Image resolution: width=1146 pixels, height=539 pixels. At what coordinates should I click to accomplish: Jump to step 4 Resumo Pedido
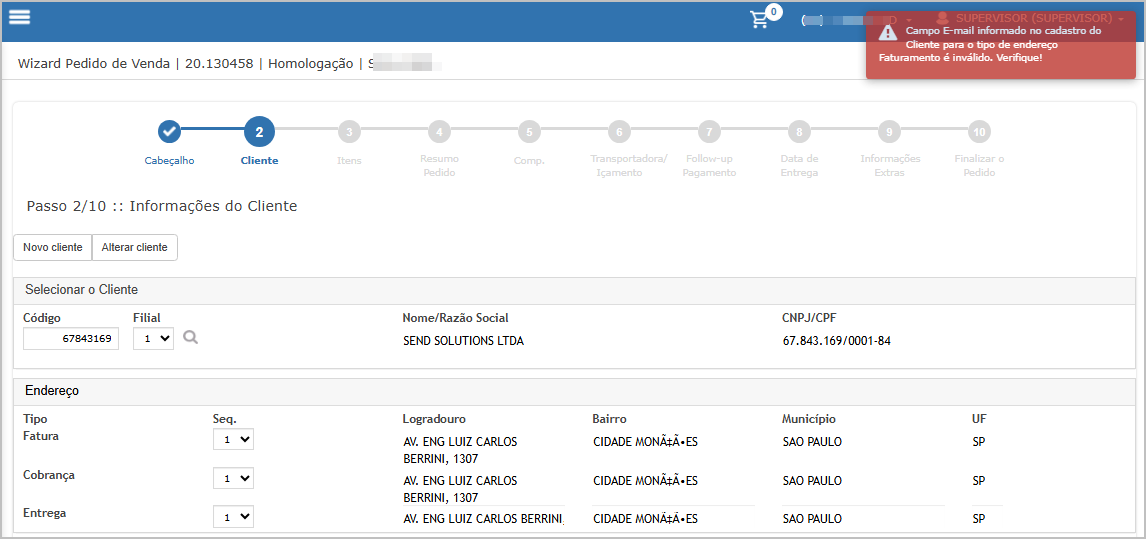click(x=439, y=131)
